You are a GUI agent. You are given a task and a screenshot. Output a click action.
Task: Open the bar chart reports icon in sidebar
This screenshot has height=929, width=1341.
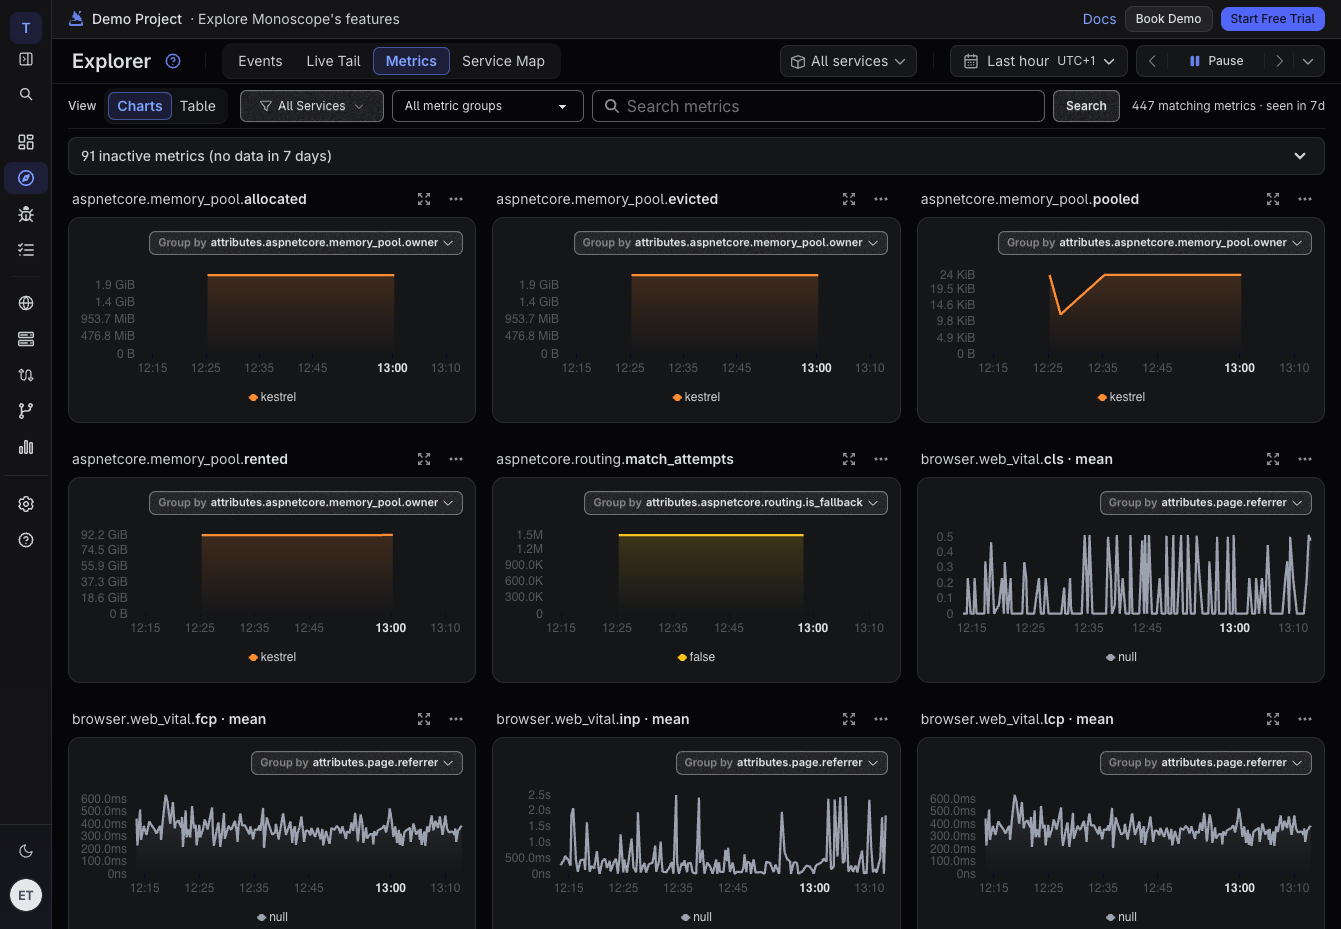pyautogui.click(x=26, y=447)
